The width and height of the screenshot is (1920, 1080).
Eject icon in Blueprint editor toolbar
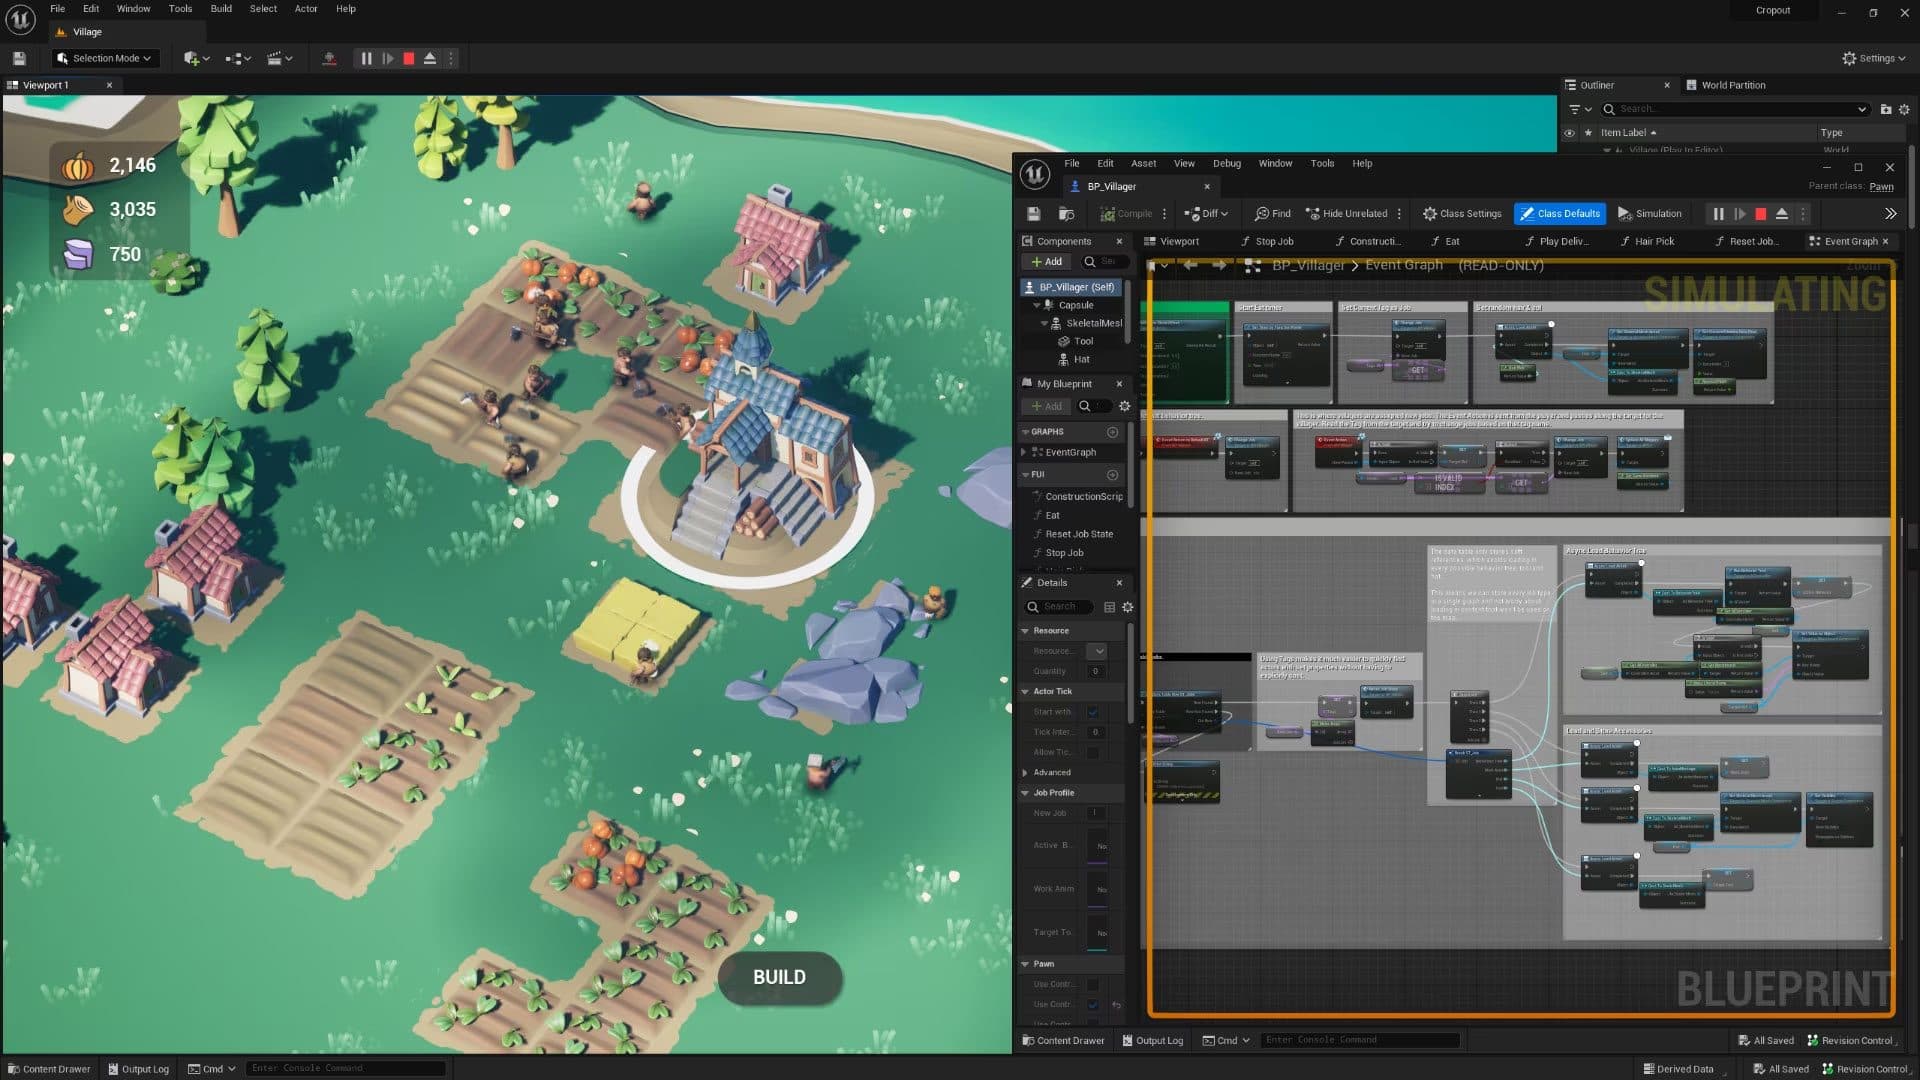[1782, 214]
